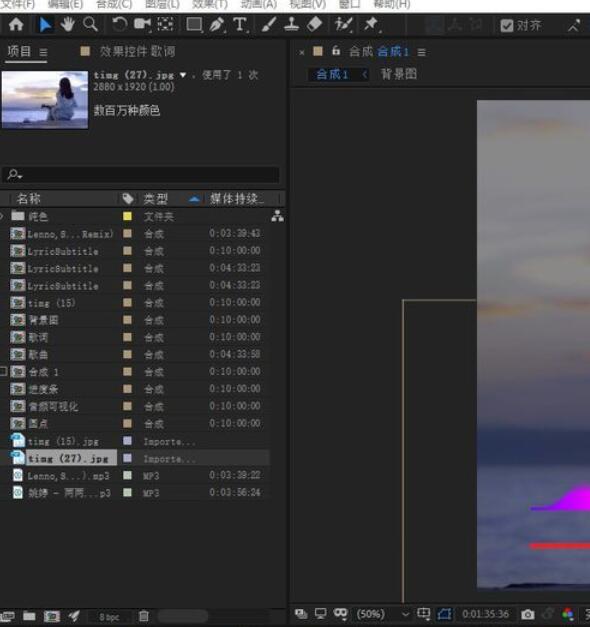This screenshot has height=627, width=590.
Task: Click the timg (27).jpg preview thumbnail
Action: [45, 100]
